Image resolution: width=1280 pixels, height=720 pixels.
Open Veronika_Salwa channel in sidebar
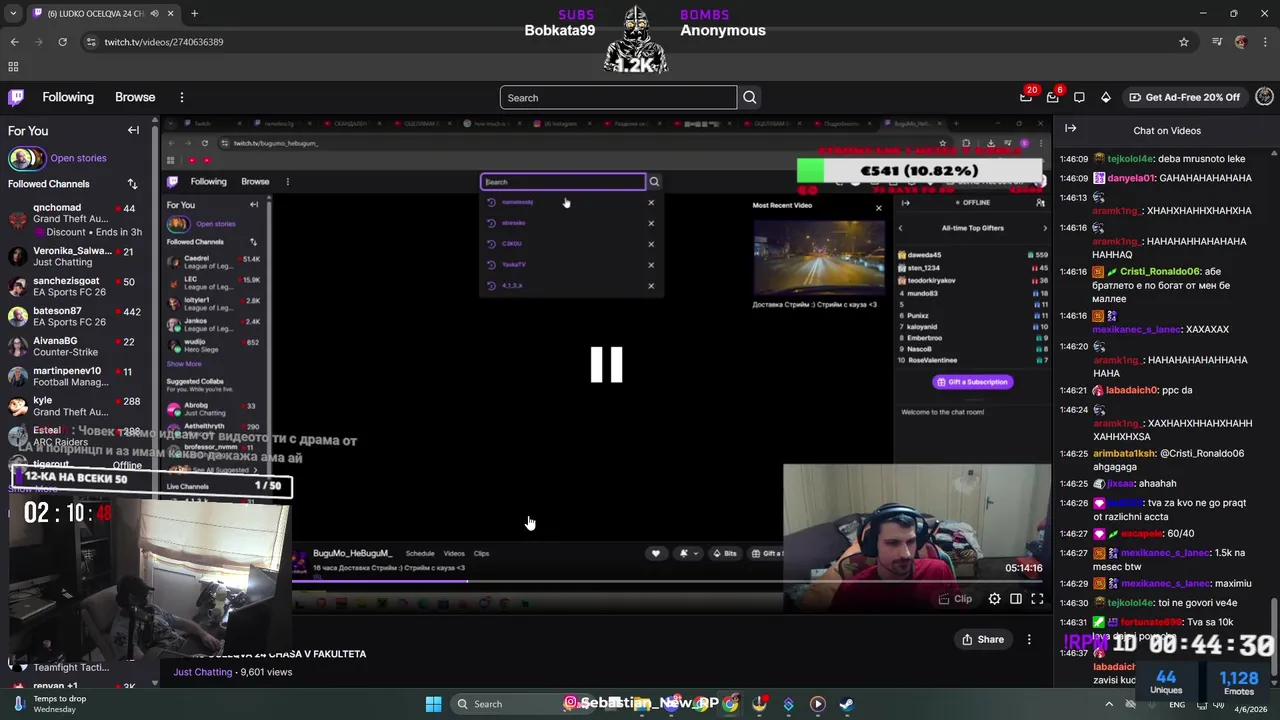click(x=75, y=256)
